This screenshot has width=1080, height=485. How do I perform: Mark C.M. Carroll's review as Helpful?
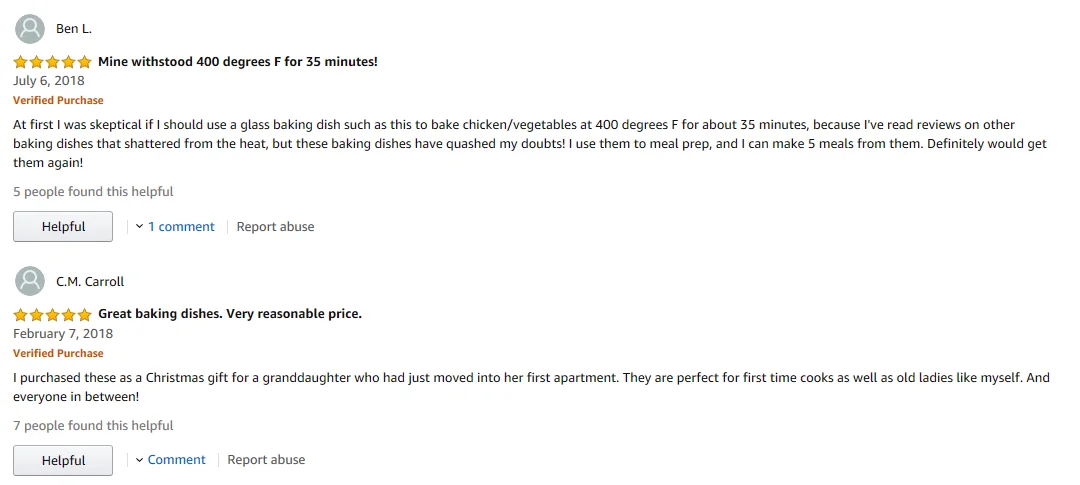pos(63,460)
